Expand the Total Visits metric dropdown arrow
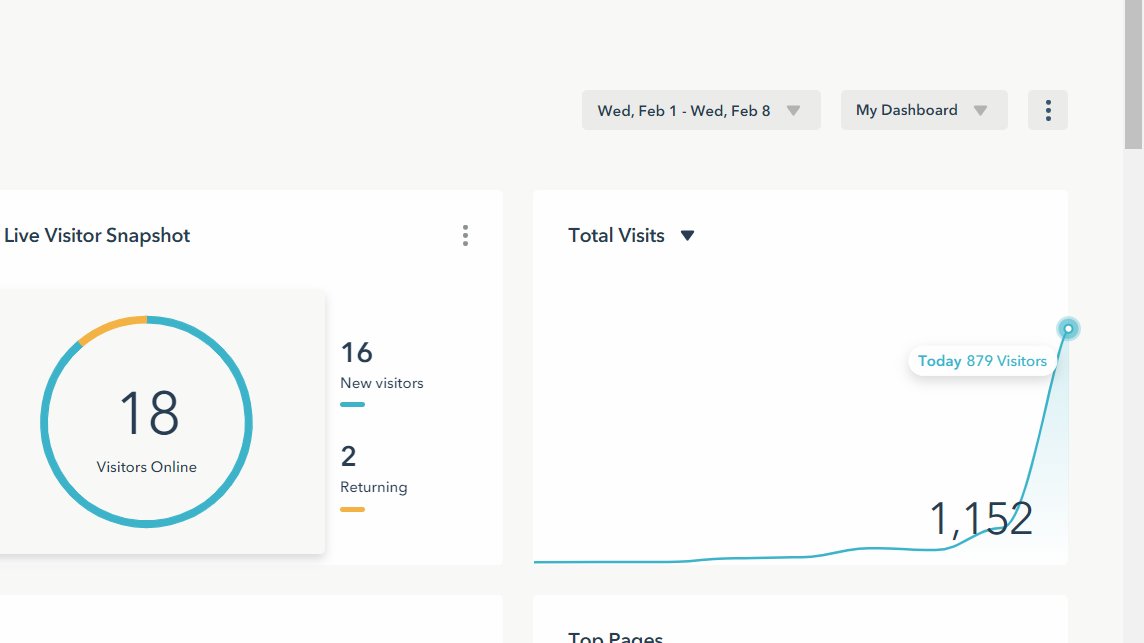Viewport: 1144px width, 643px height. (x=687, y=236)
